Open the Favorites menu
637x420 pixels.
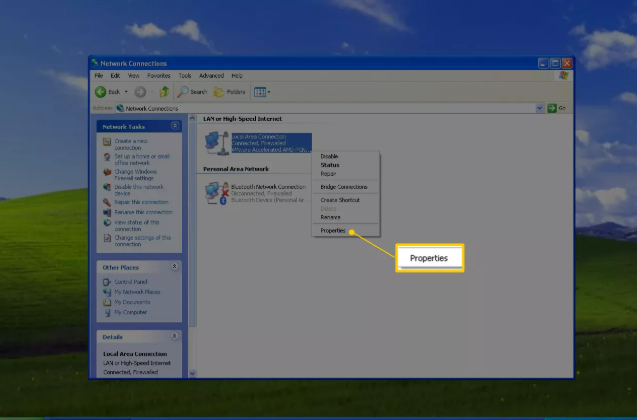[x=159, y=76]
